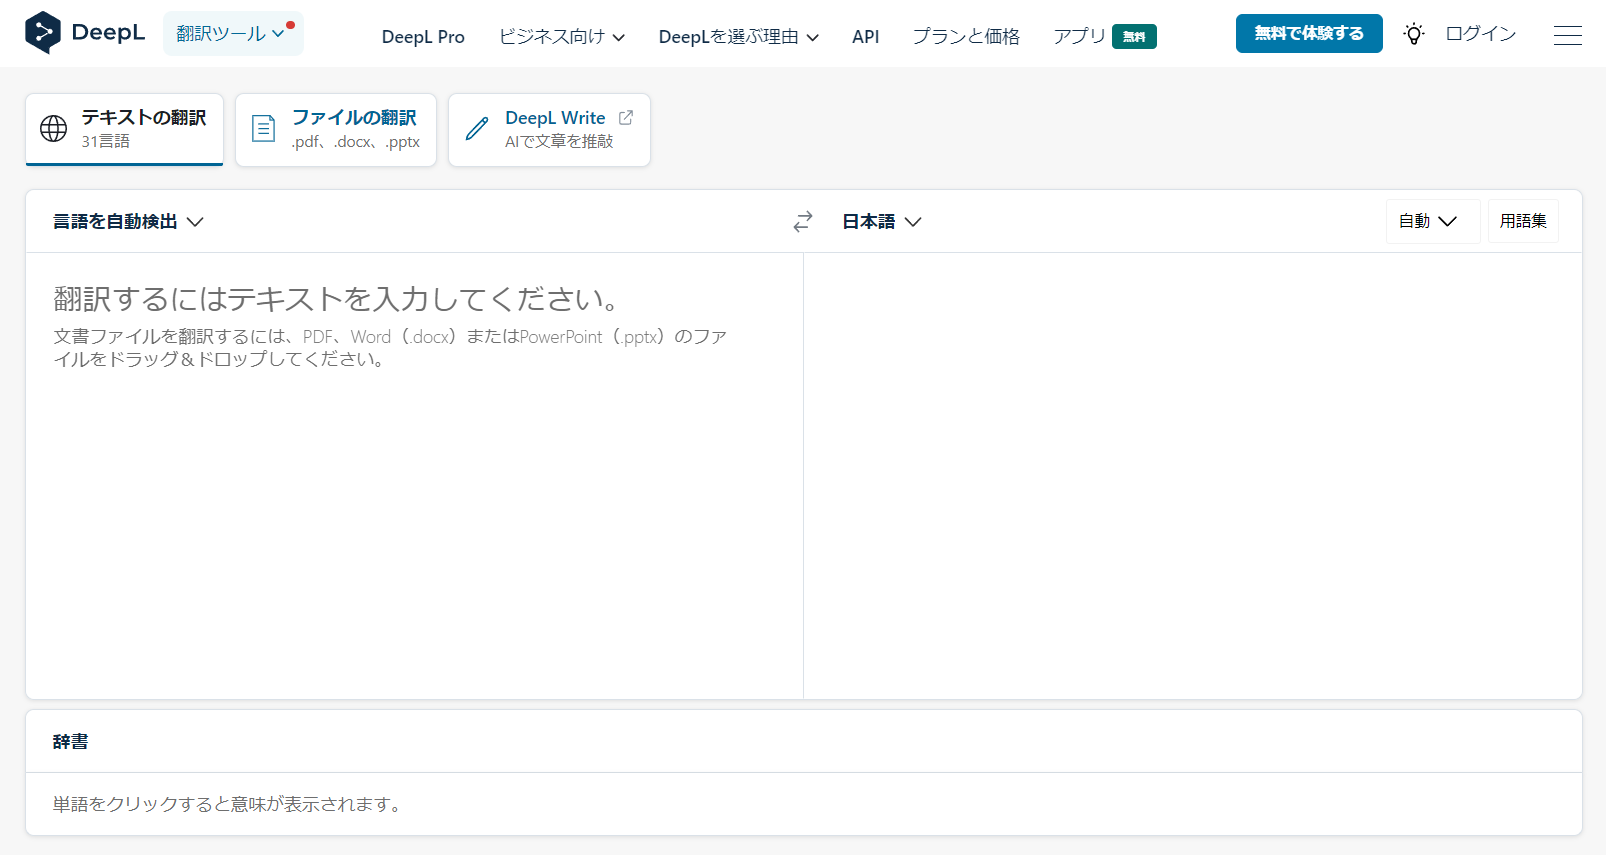Expand the ビジネス向け menu
Image resolution: width=1606 pixels, height=855 pixels.
click(562, 37)
